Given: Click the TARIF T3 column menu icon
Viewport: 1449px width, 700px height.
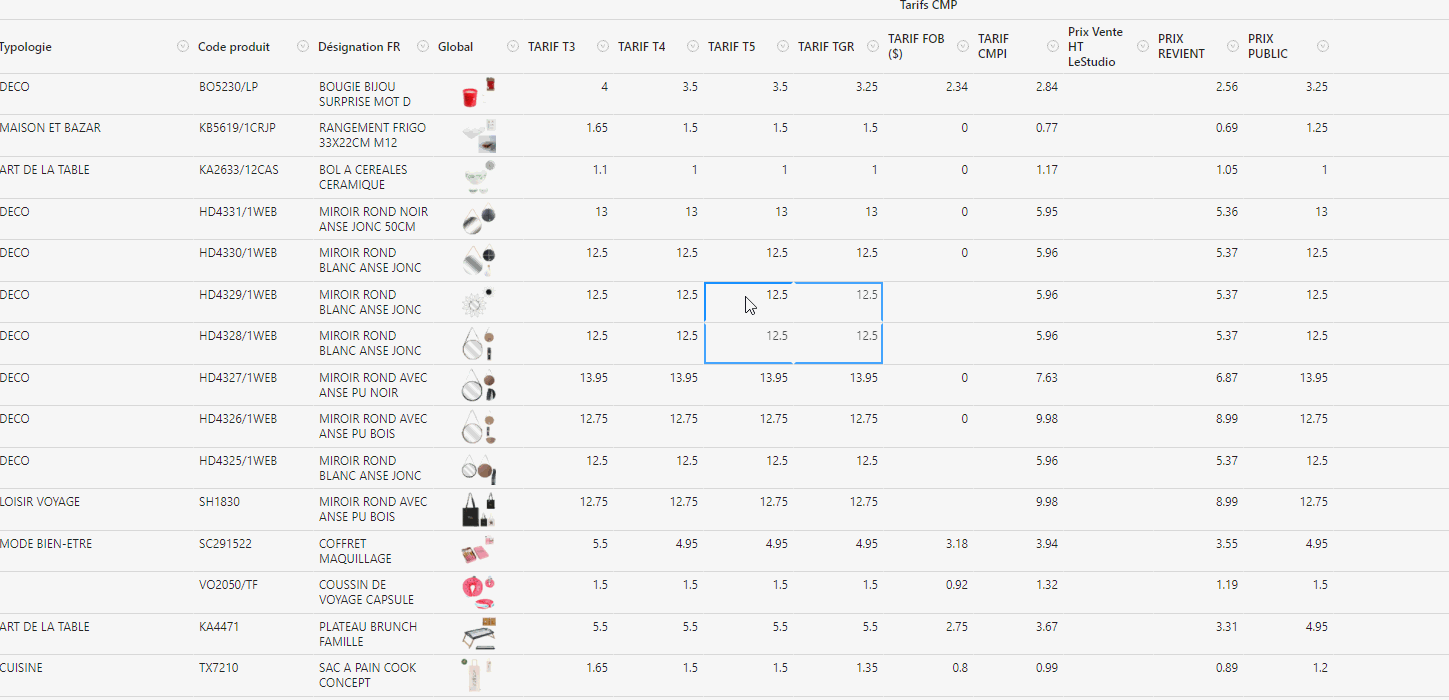Looking at the screenshot, I should tap(602, 46).
